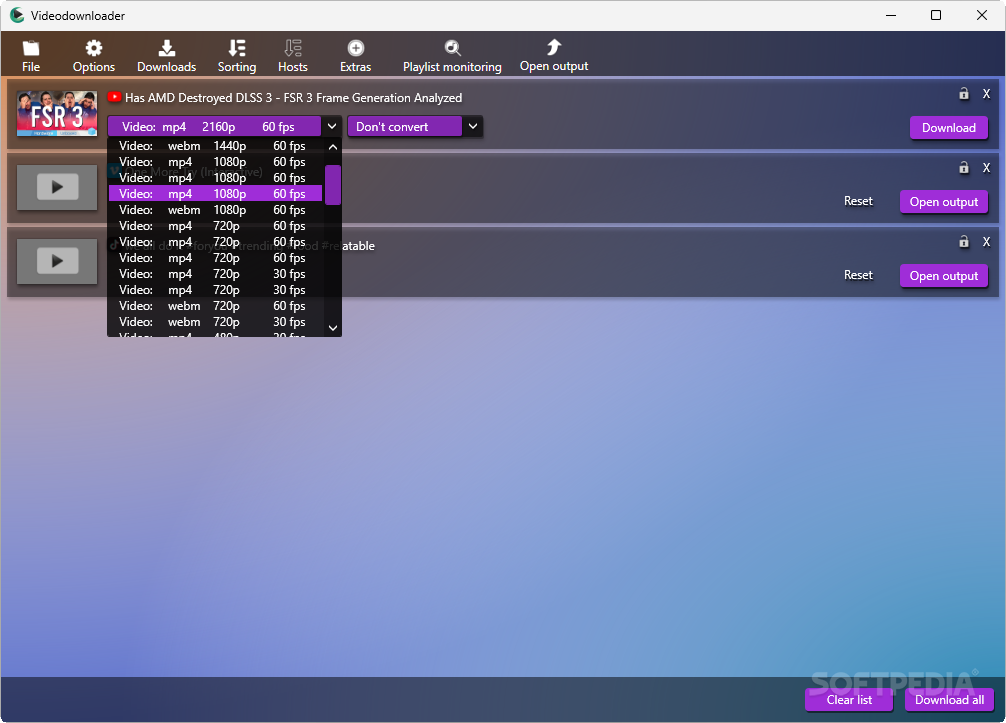Open the Hosts toolbar item
The width and height of the screenshot is (1006, 723).
(293, 56)
